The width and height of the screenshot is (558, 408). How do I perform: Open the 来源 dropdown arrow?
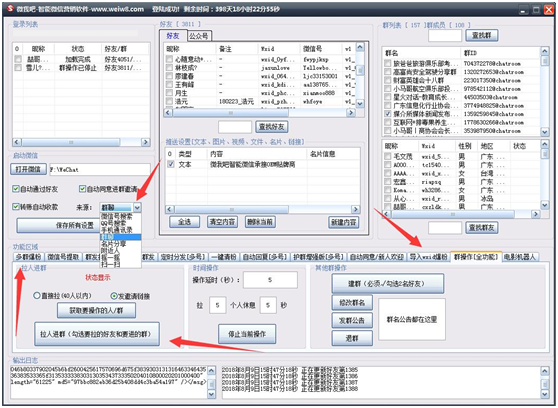pyautogui.click(x=137, y=207)
